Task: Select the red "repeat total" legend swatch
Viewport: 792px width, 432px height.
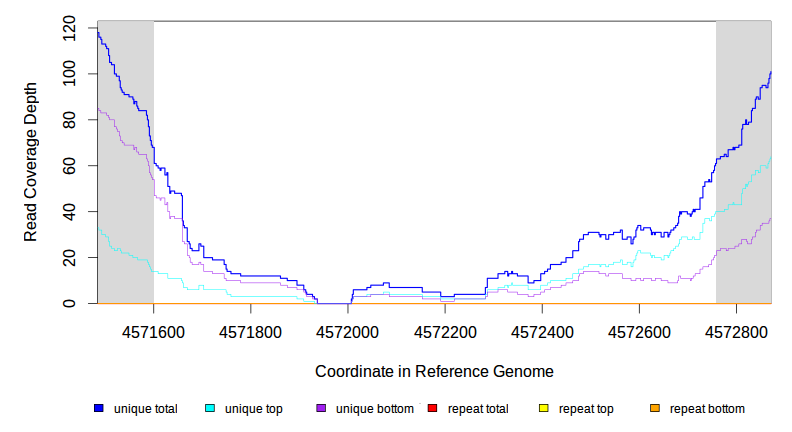Action: coord(432,409)
